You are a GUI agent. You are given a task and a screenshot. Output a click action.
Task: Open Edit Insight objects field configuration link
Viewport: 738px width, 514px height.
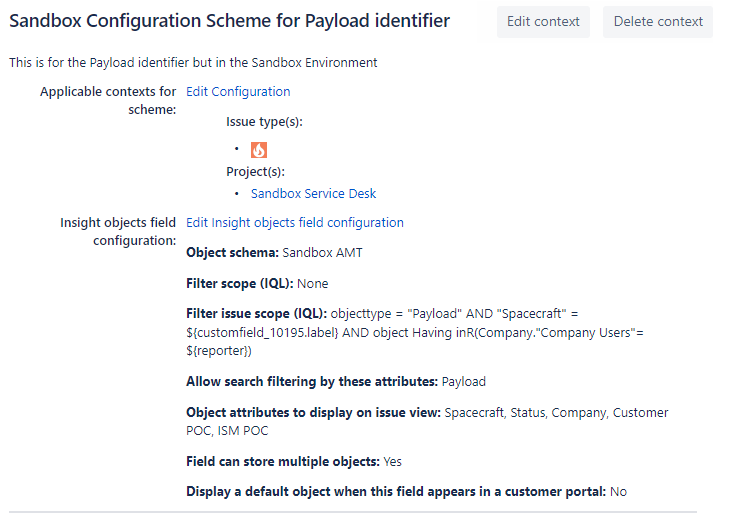[x=295, y=222]
